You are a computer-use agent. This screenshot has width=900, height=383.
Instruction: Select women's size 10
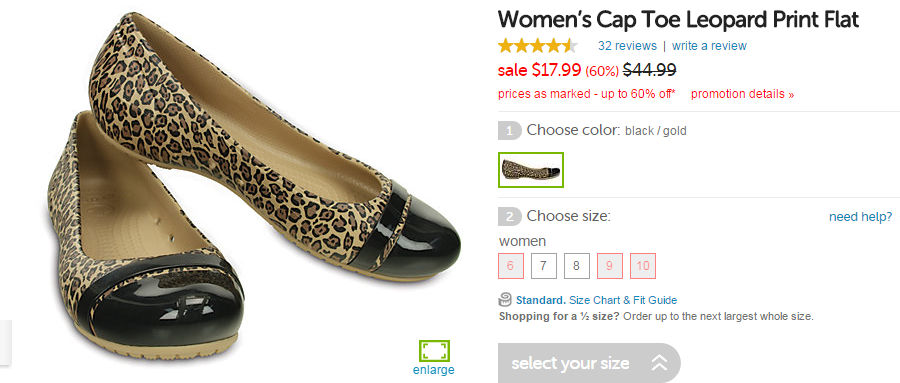point(643,266)
